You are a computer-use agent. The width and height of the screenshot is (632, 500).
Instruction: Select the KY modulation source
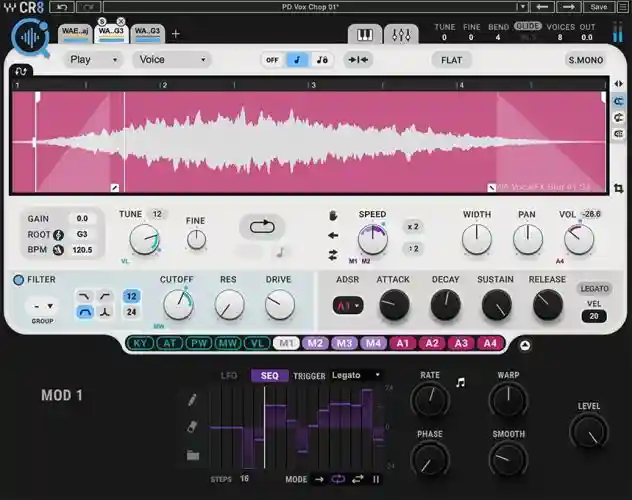pyautogui.click(x=140, y=344)
